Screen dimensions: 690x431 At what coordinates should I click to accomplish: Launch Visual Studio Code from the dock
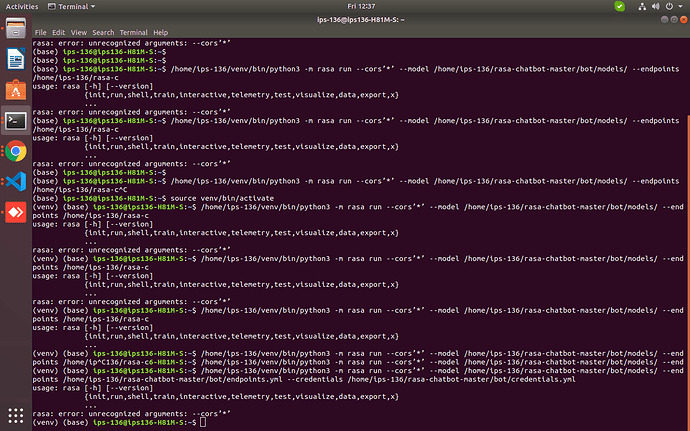click(16, 181)
